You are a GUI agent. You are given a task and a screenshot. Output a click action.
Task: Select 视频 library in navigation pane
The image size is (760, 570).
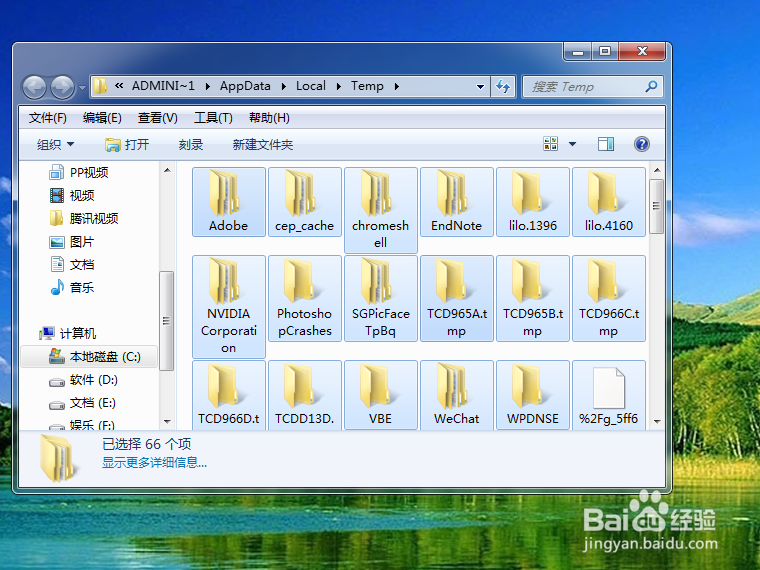point(72,195)
